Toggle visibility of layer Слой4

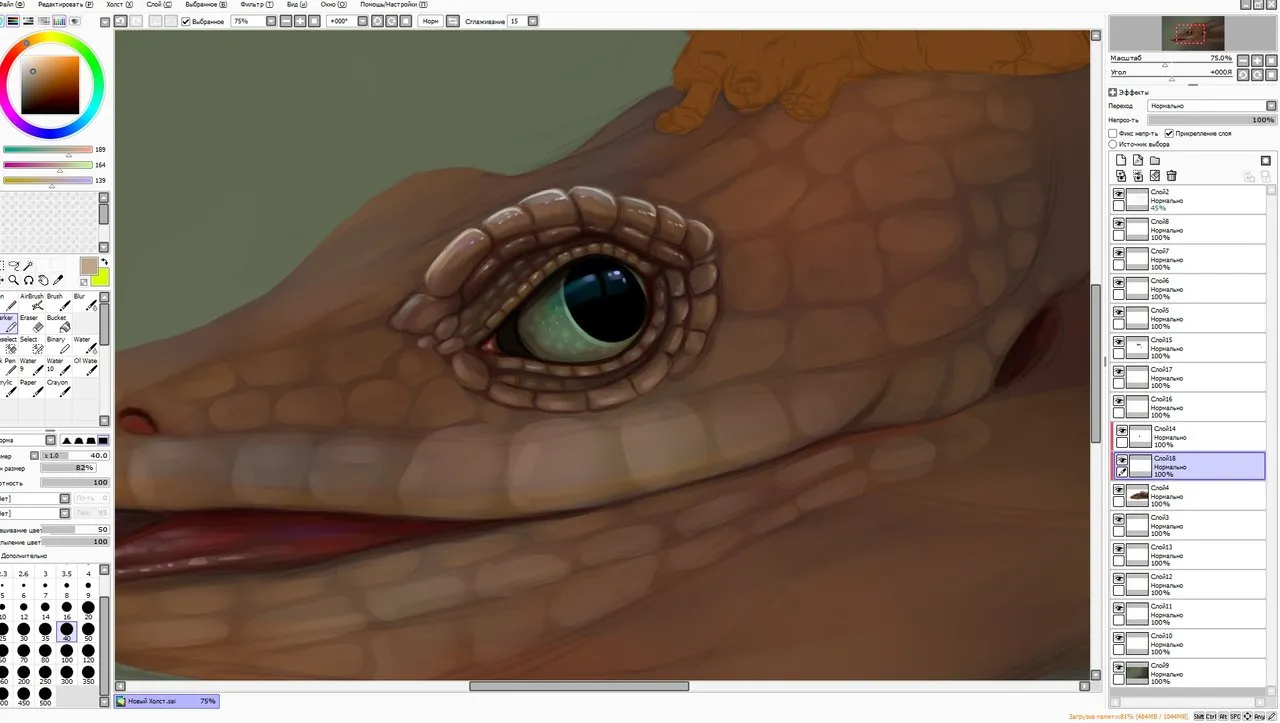[1119, 490]
